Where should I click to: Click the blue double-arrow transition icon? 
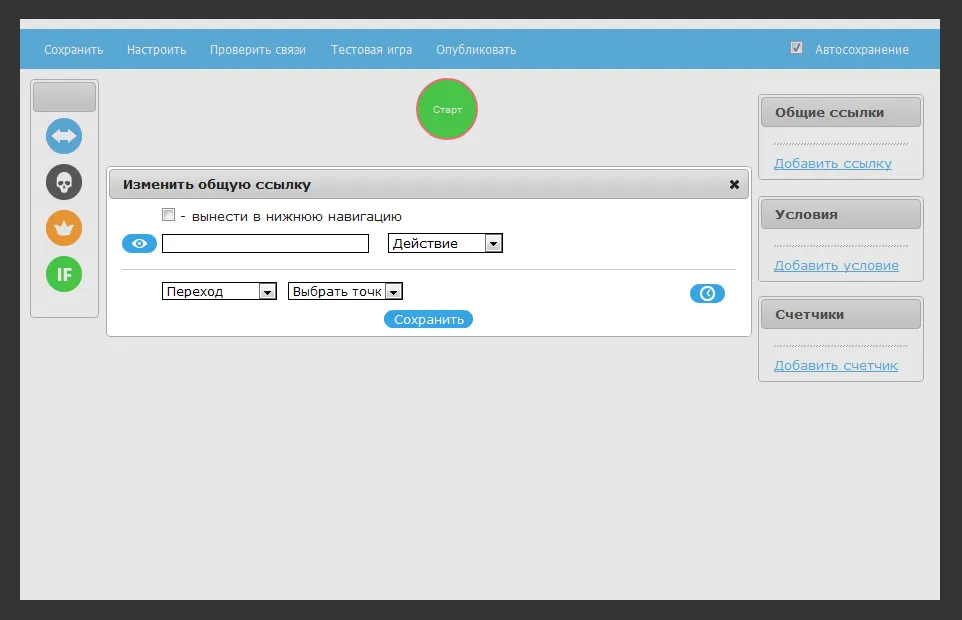tap(64, 136)
